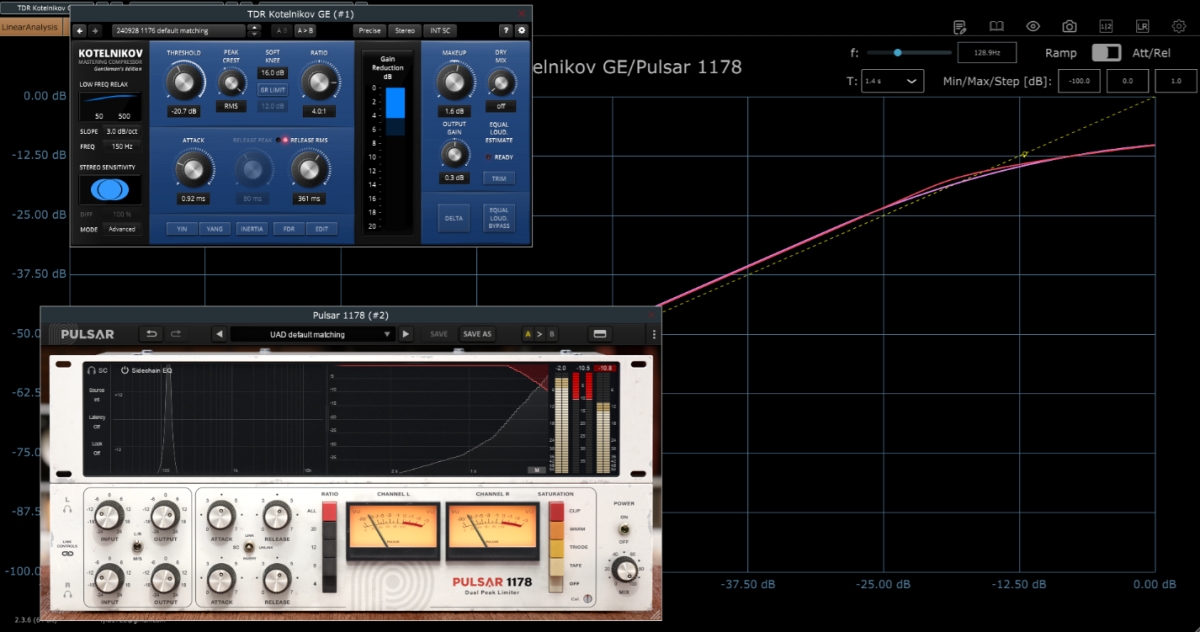Open the manual book icon

pyautogui.click(x=996, y=26)
